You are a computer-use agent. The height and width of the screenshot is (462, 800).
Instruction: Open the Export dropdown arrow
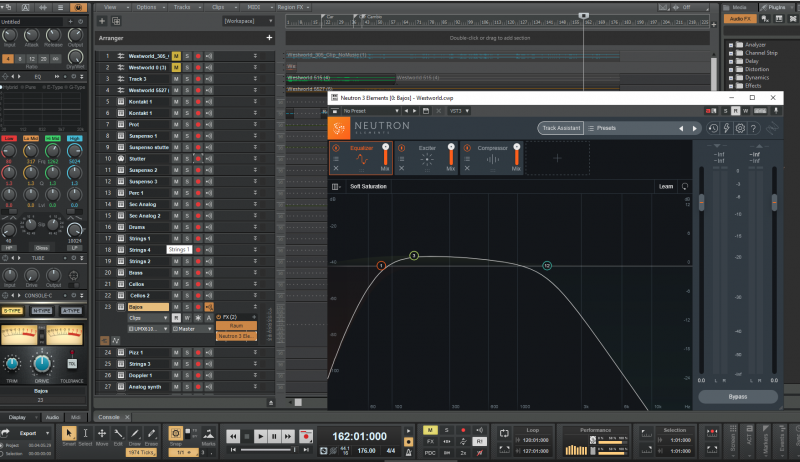pyautogui.click(x=47, y=433)
